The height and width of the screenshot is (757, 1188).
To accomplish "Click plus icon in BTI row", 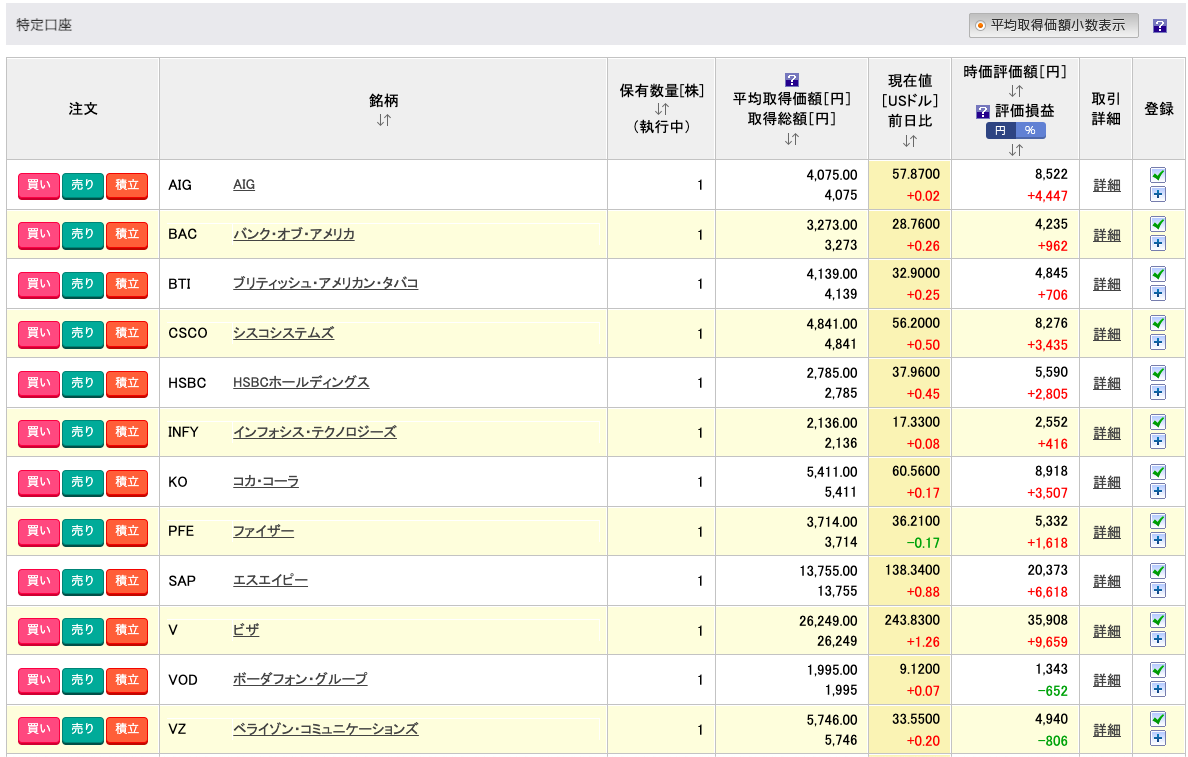I will point(1158,293).
